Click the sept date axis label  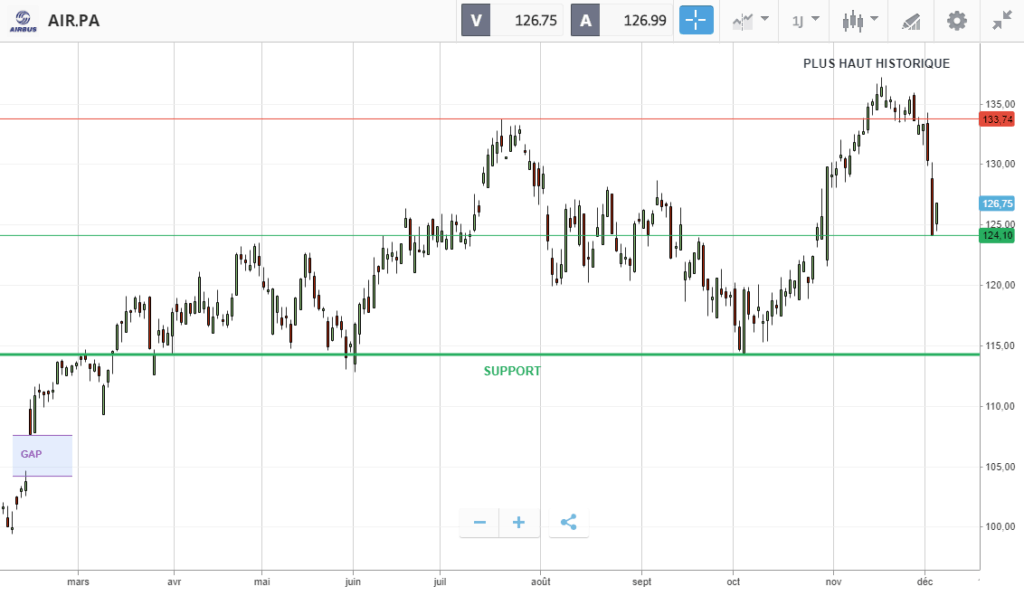pyautogui.click(x=641, y=582)
